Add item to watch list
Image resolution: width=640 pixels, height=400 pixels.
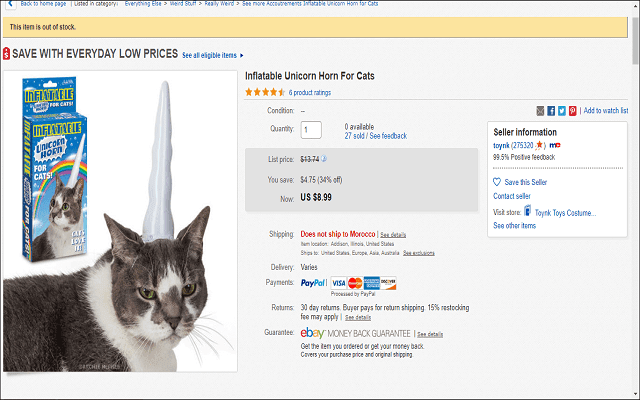tap(606, 110)
